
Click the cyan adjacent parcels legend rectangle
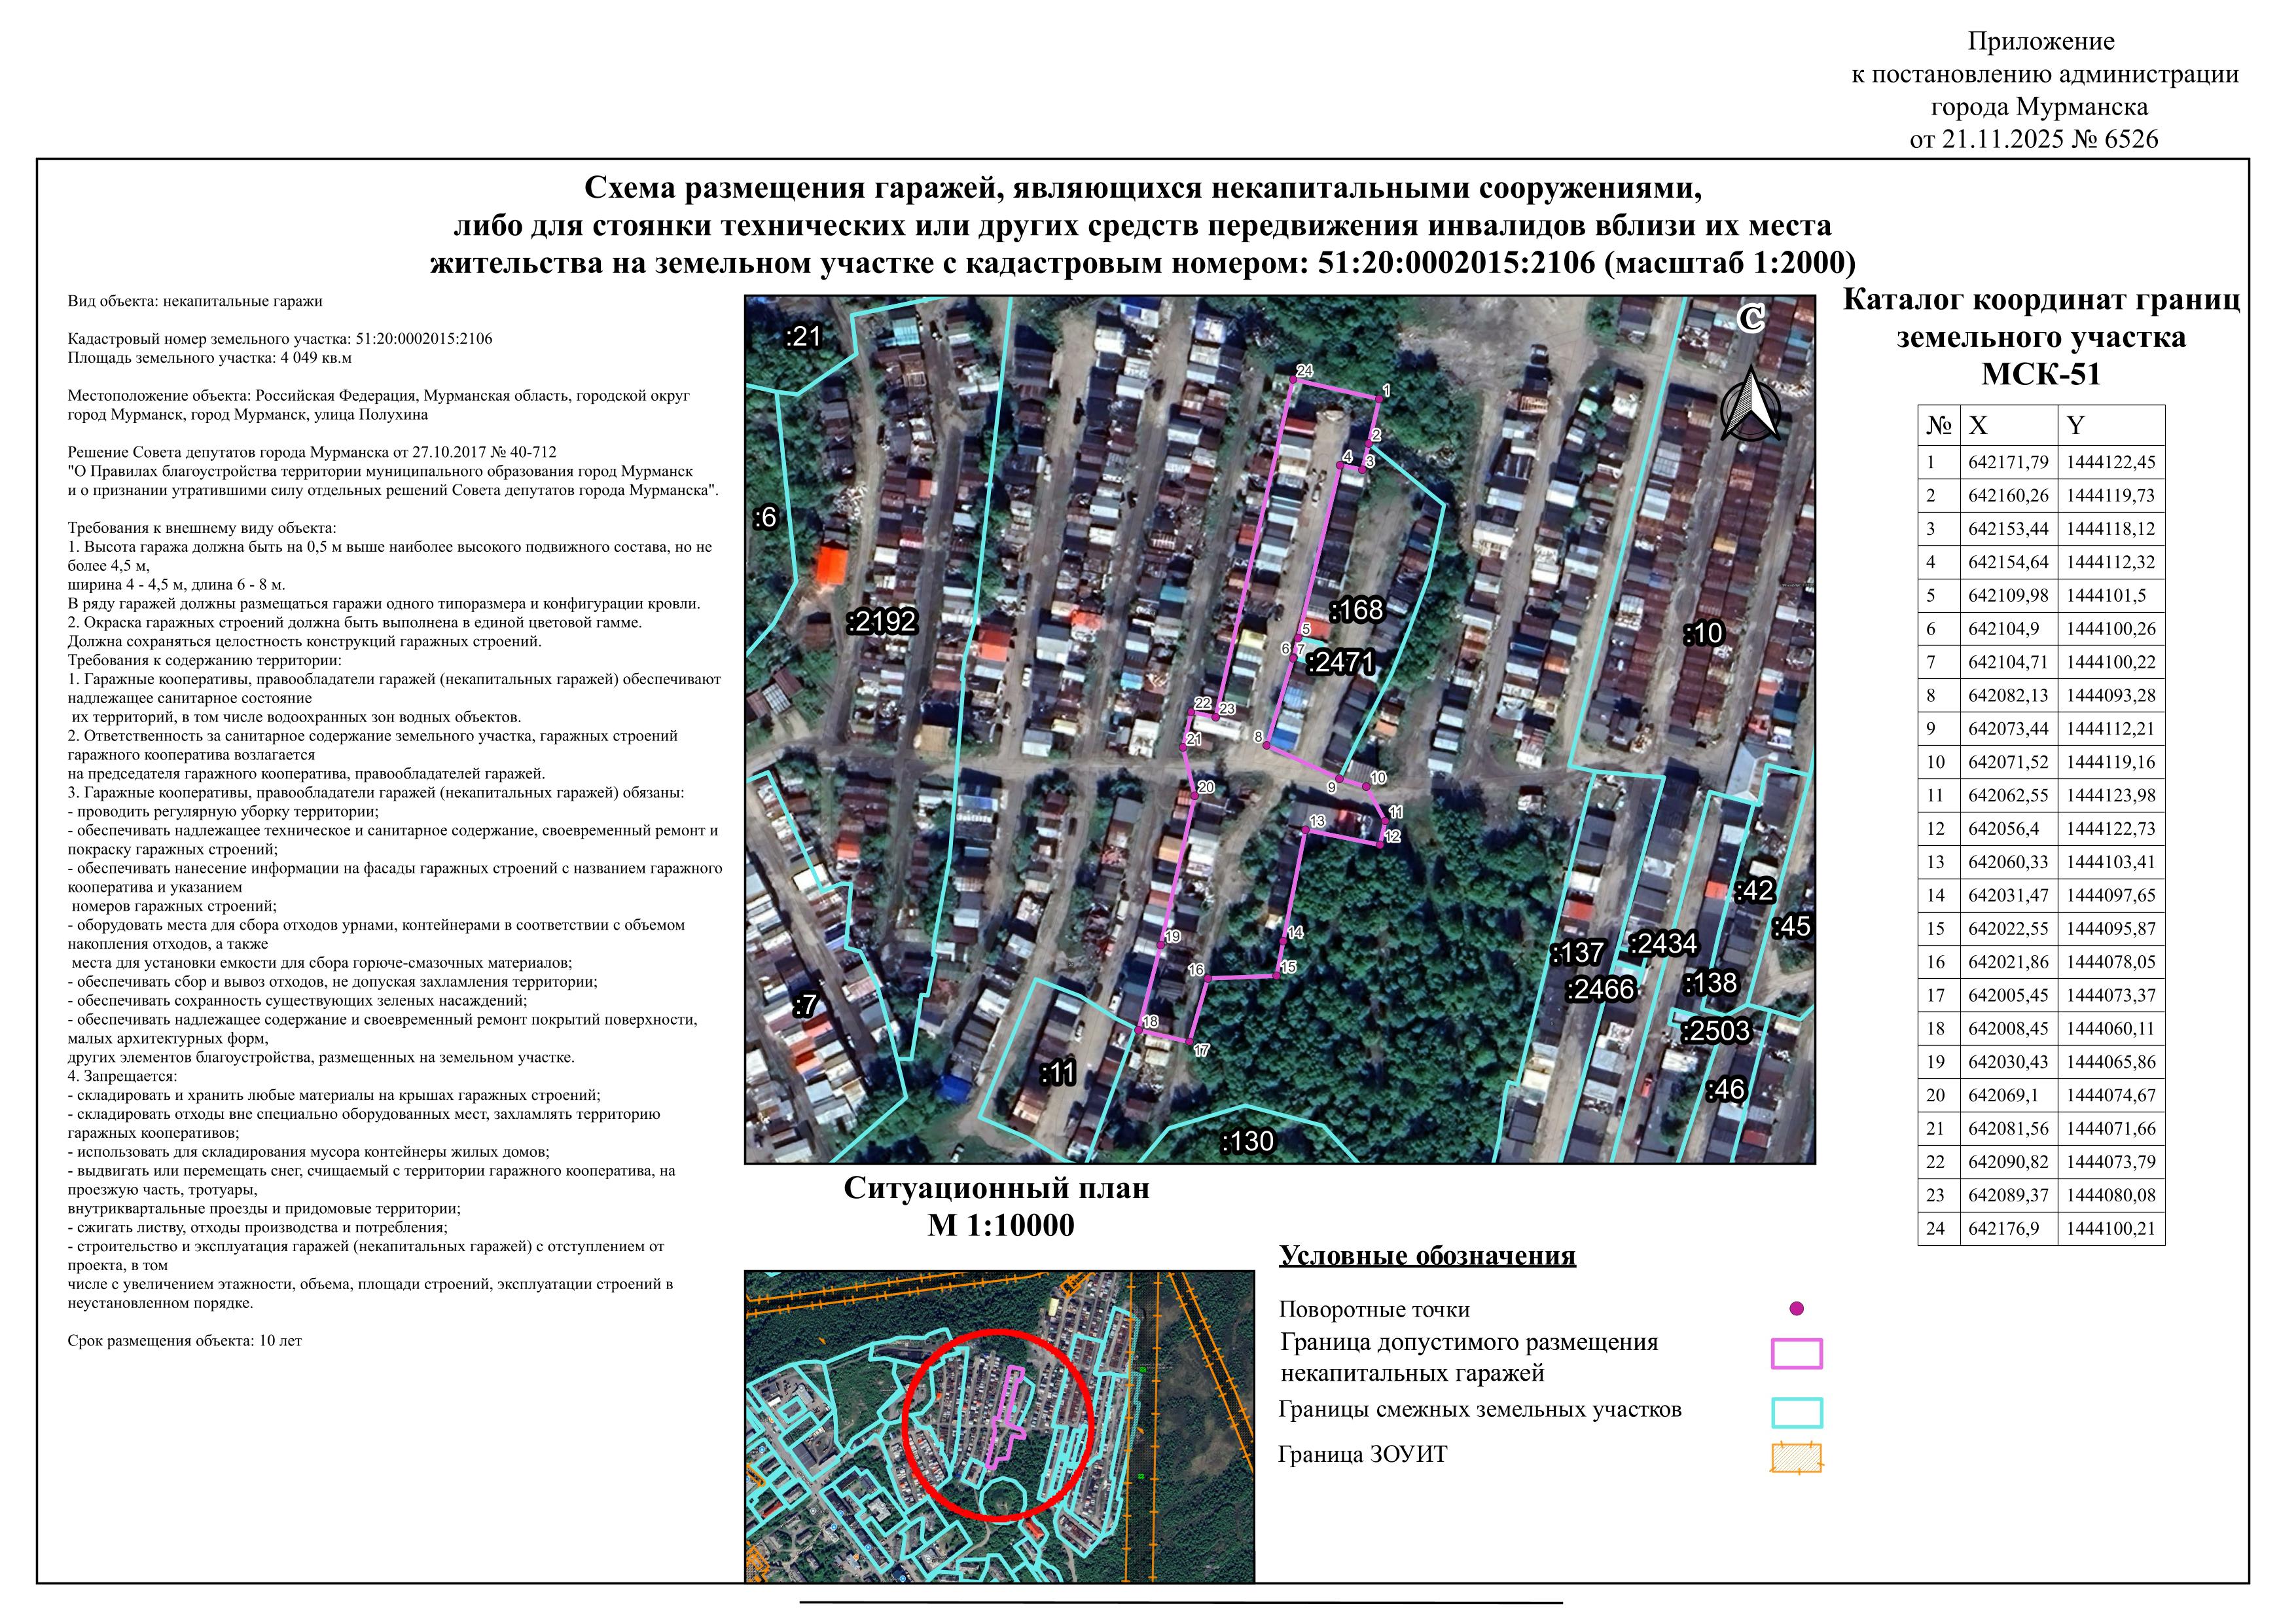(x=1796, y=1412)
